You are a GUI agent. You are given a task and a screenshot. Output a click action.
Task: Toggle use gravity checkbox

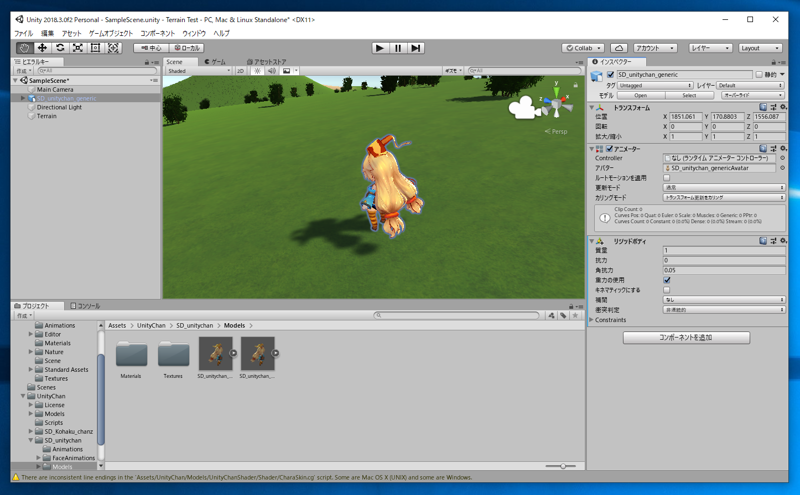point(666,280)
